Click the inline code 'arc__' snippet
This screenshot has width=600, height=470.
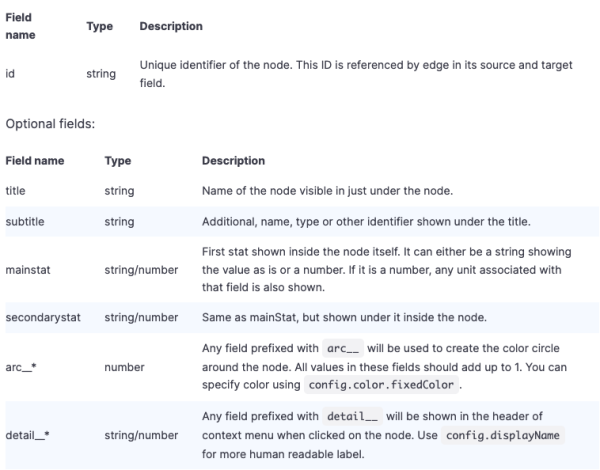[343, 348]
